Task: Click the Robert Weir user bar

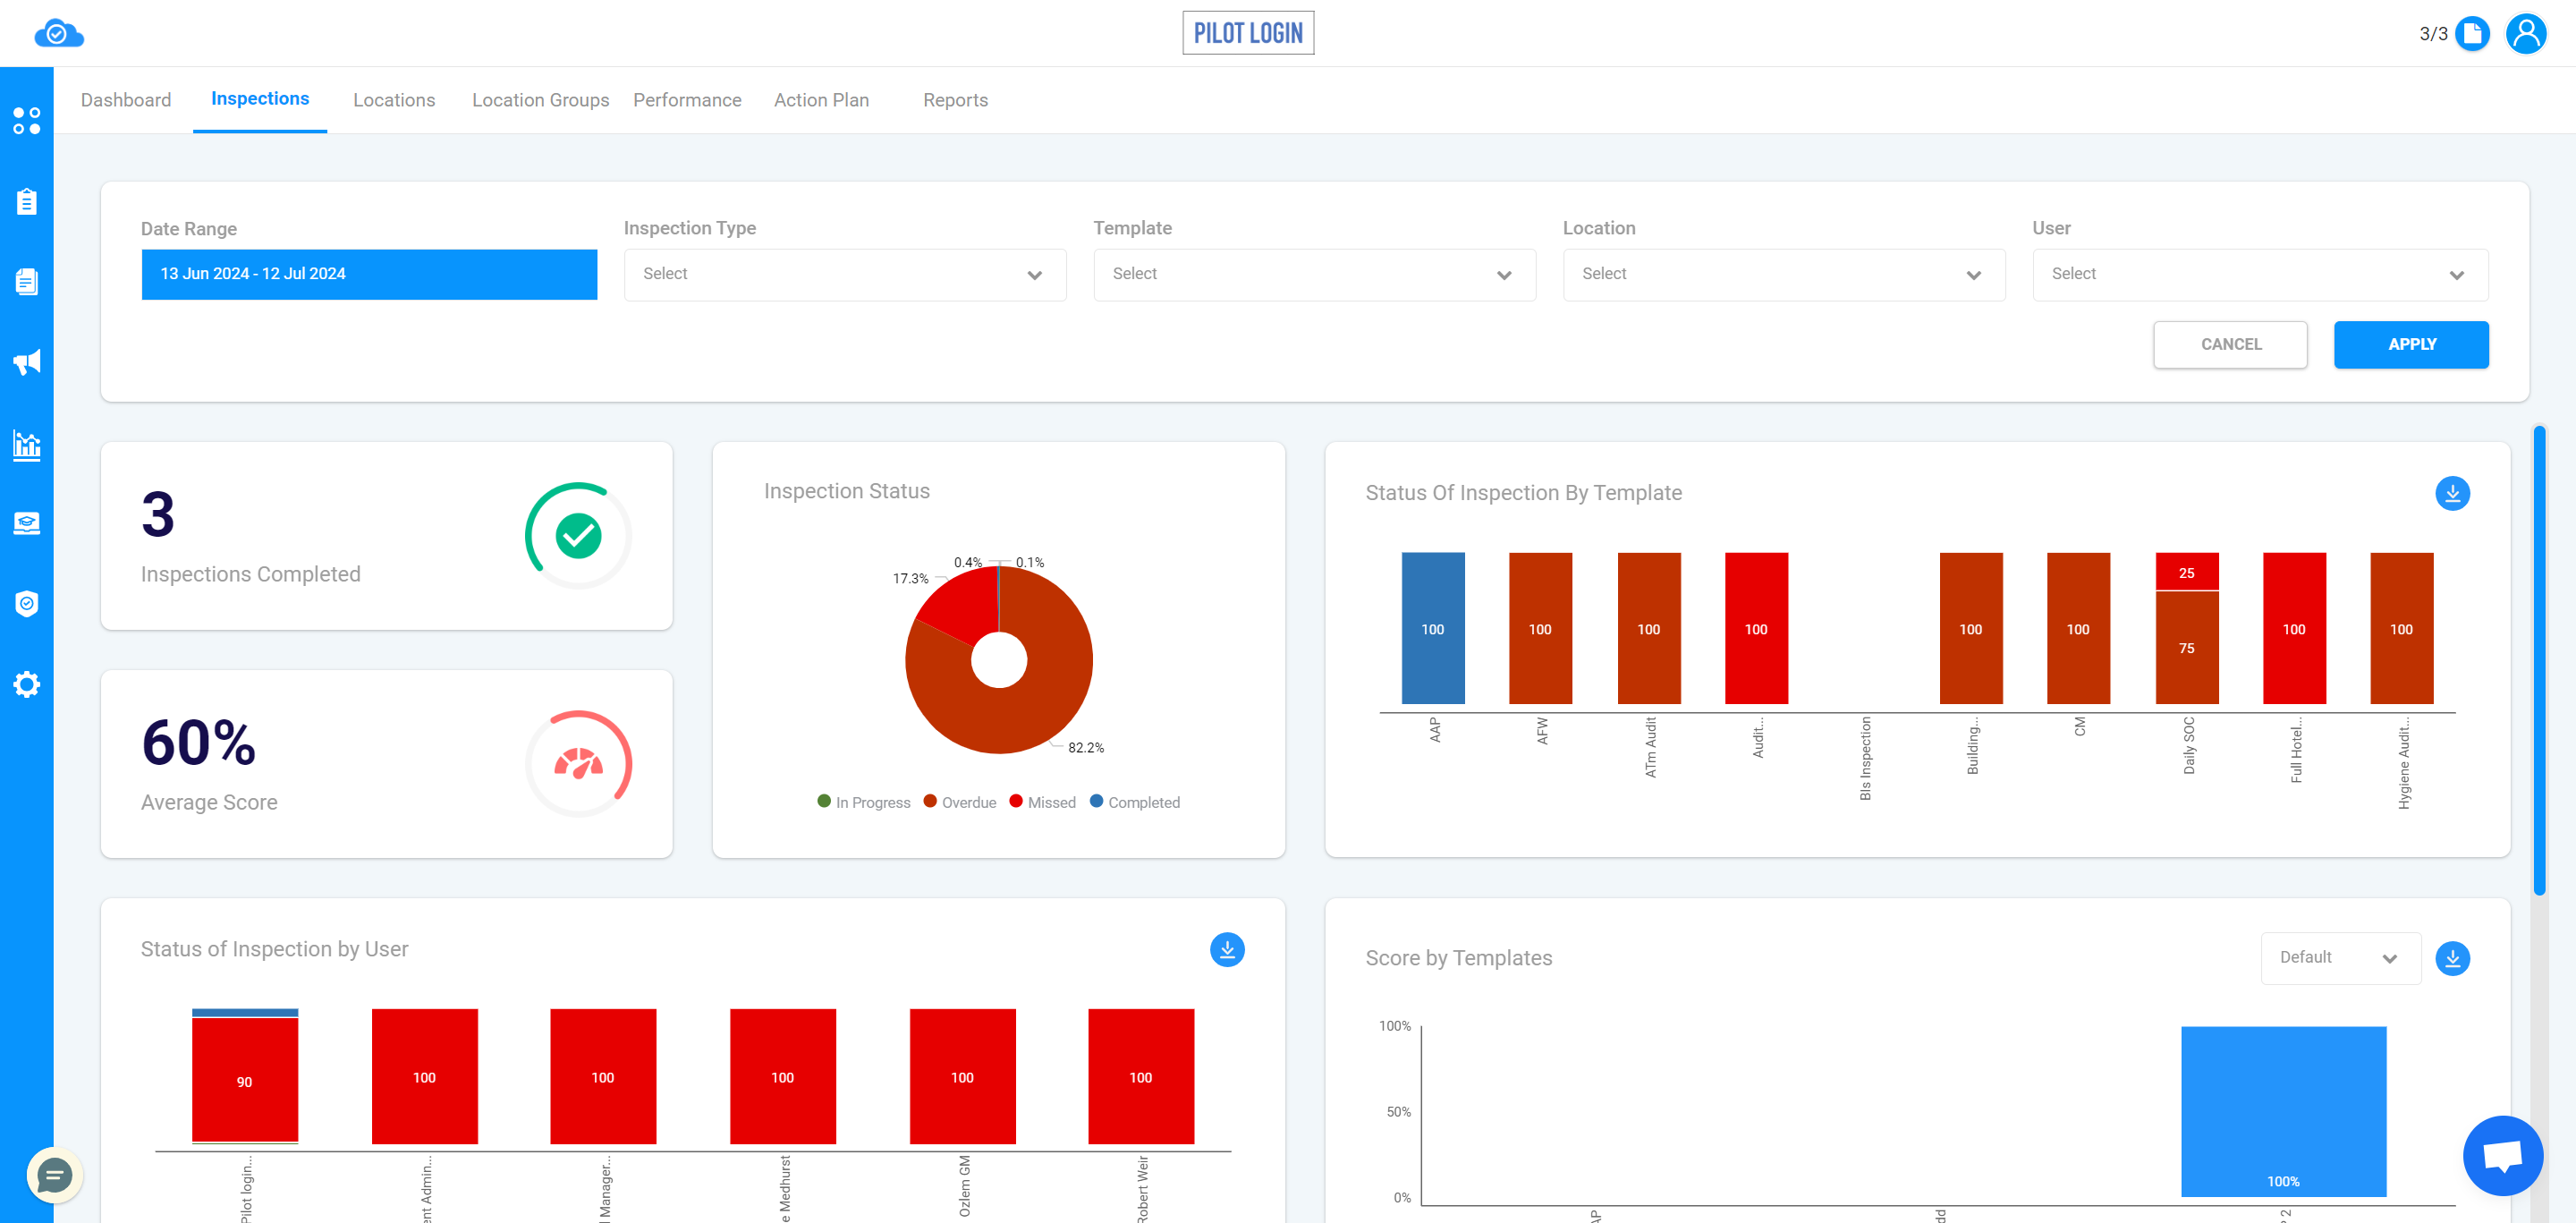Action: [1141, 1076]
